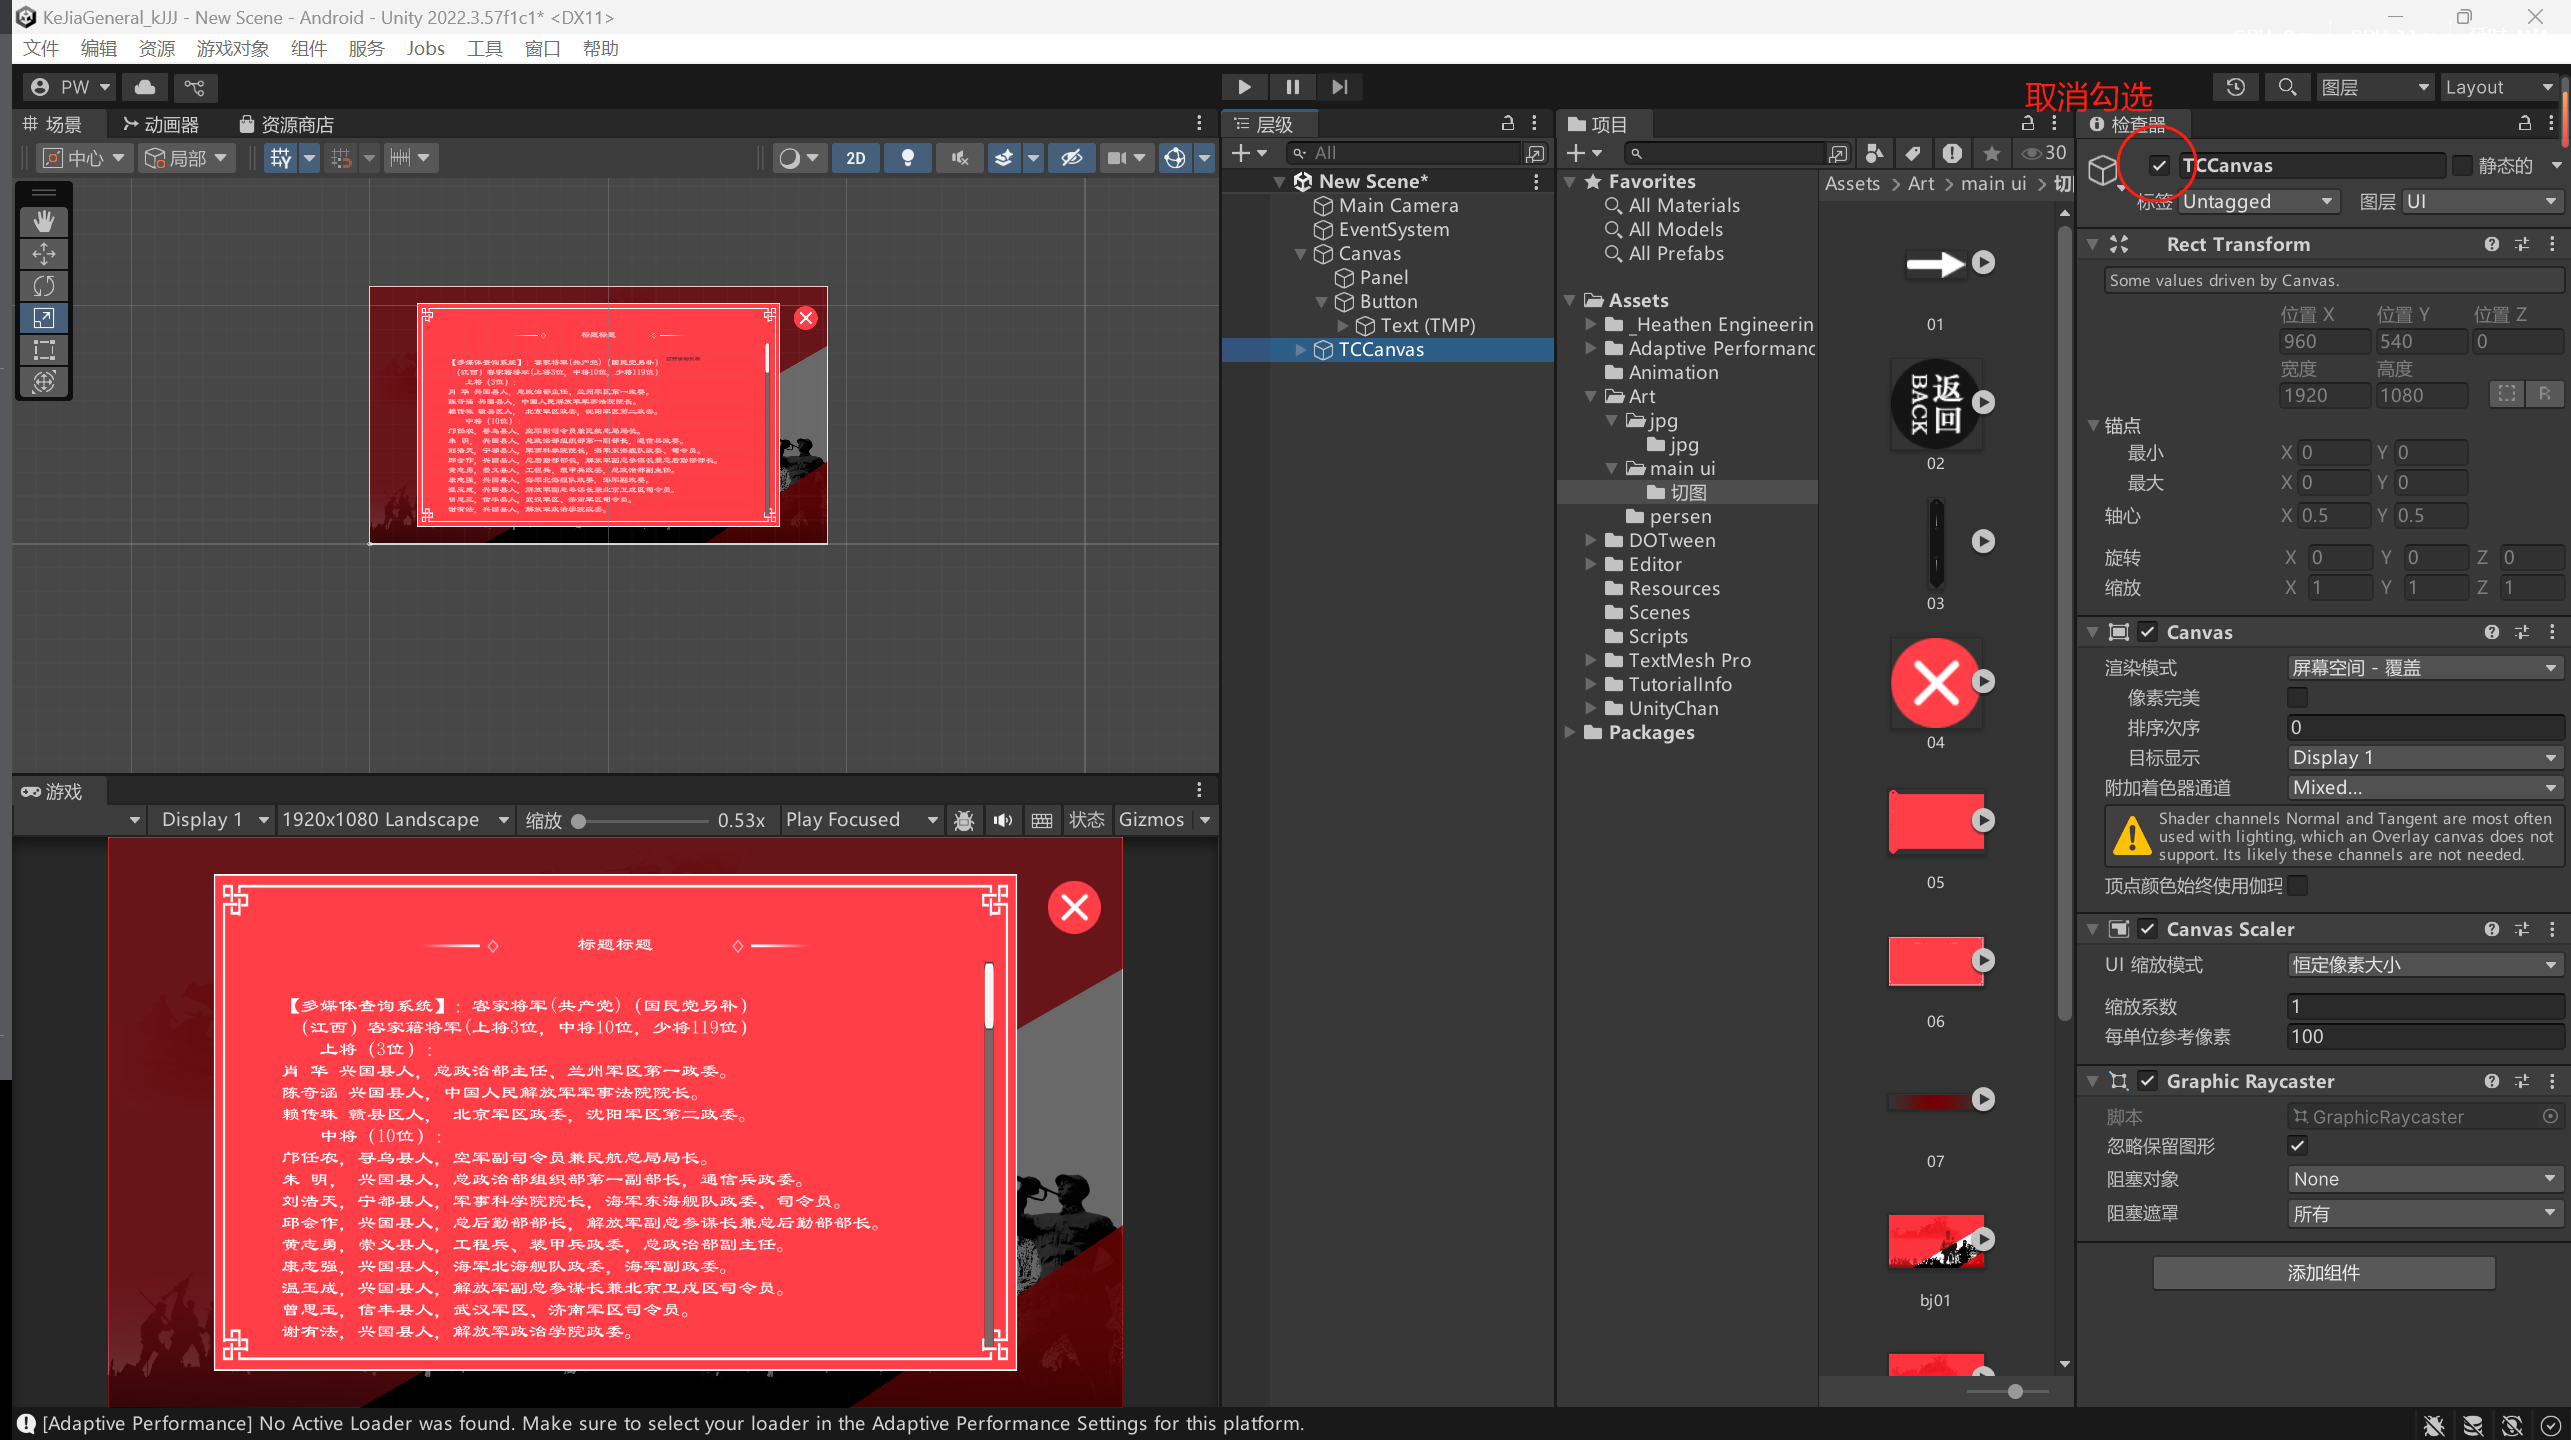Image resolution: width=2571 pixels, height=1440 pixels.
Task: Open the 图层 dropdown set to UI
Action: (x=2481, y=201)
